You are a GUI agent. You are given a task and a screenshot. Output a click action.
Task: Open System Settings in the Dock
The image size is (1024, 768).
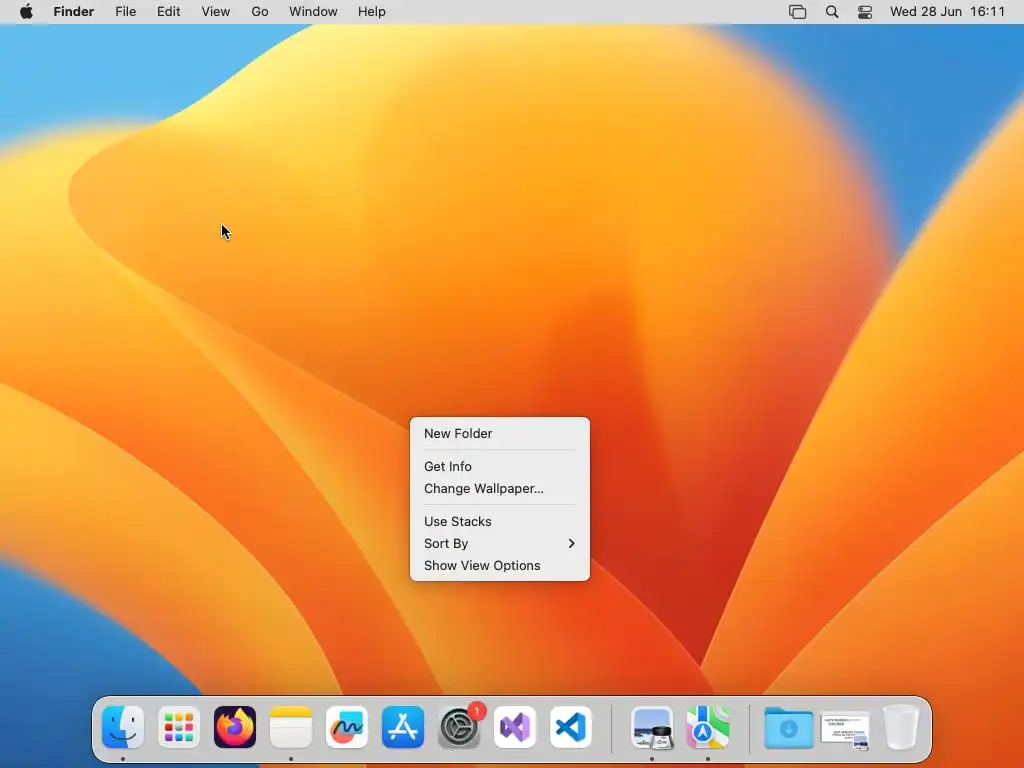(x=459, y=727)
